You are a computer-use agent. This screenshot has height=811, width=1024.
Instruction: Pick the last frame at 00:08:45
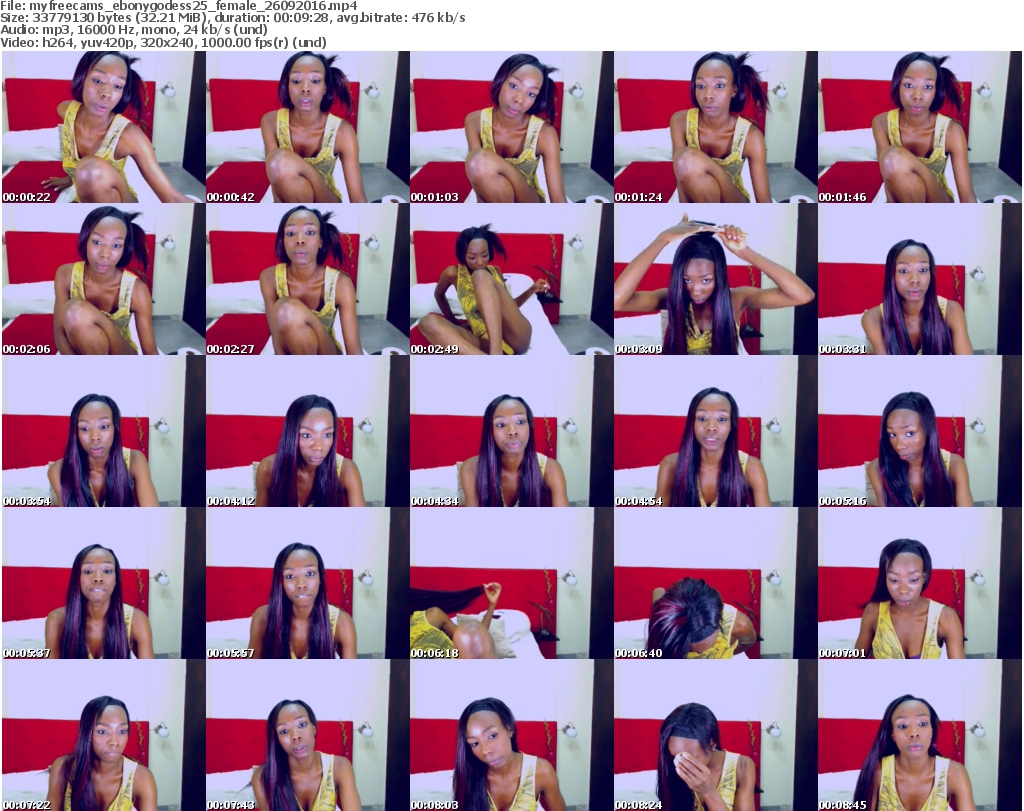(x=920, y=735)
